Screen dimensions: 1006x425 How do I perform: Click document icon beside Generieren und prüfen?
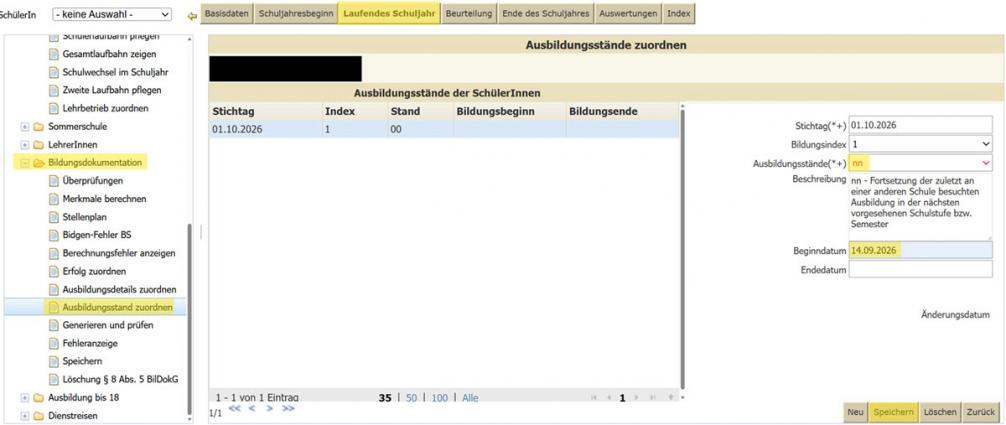55,325
